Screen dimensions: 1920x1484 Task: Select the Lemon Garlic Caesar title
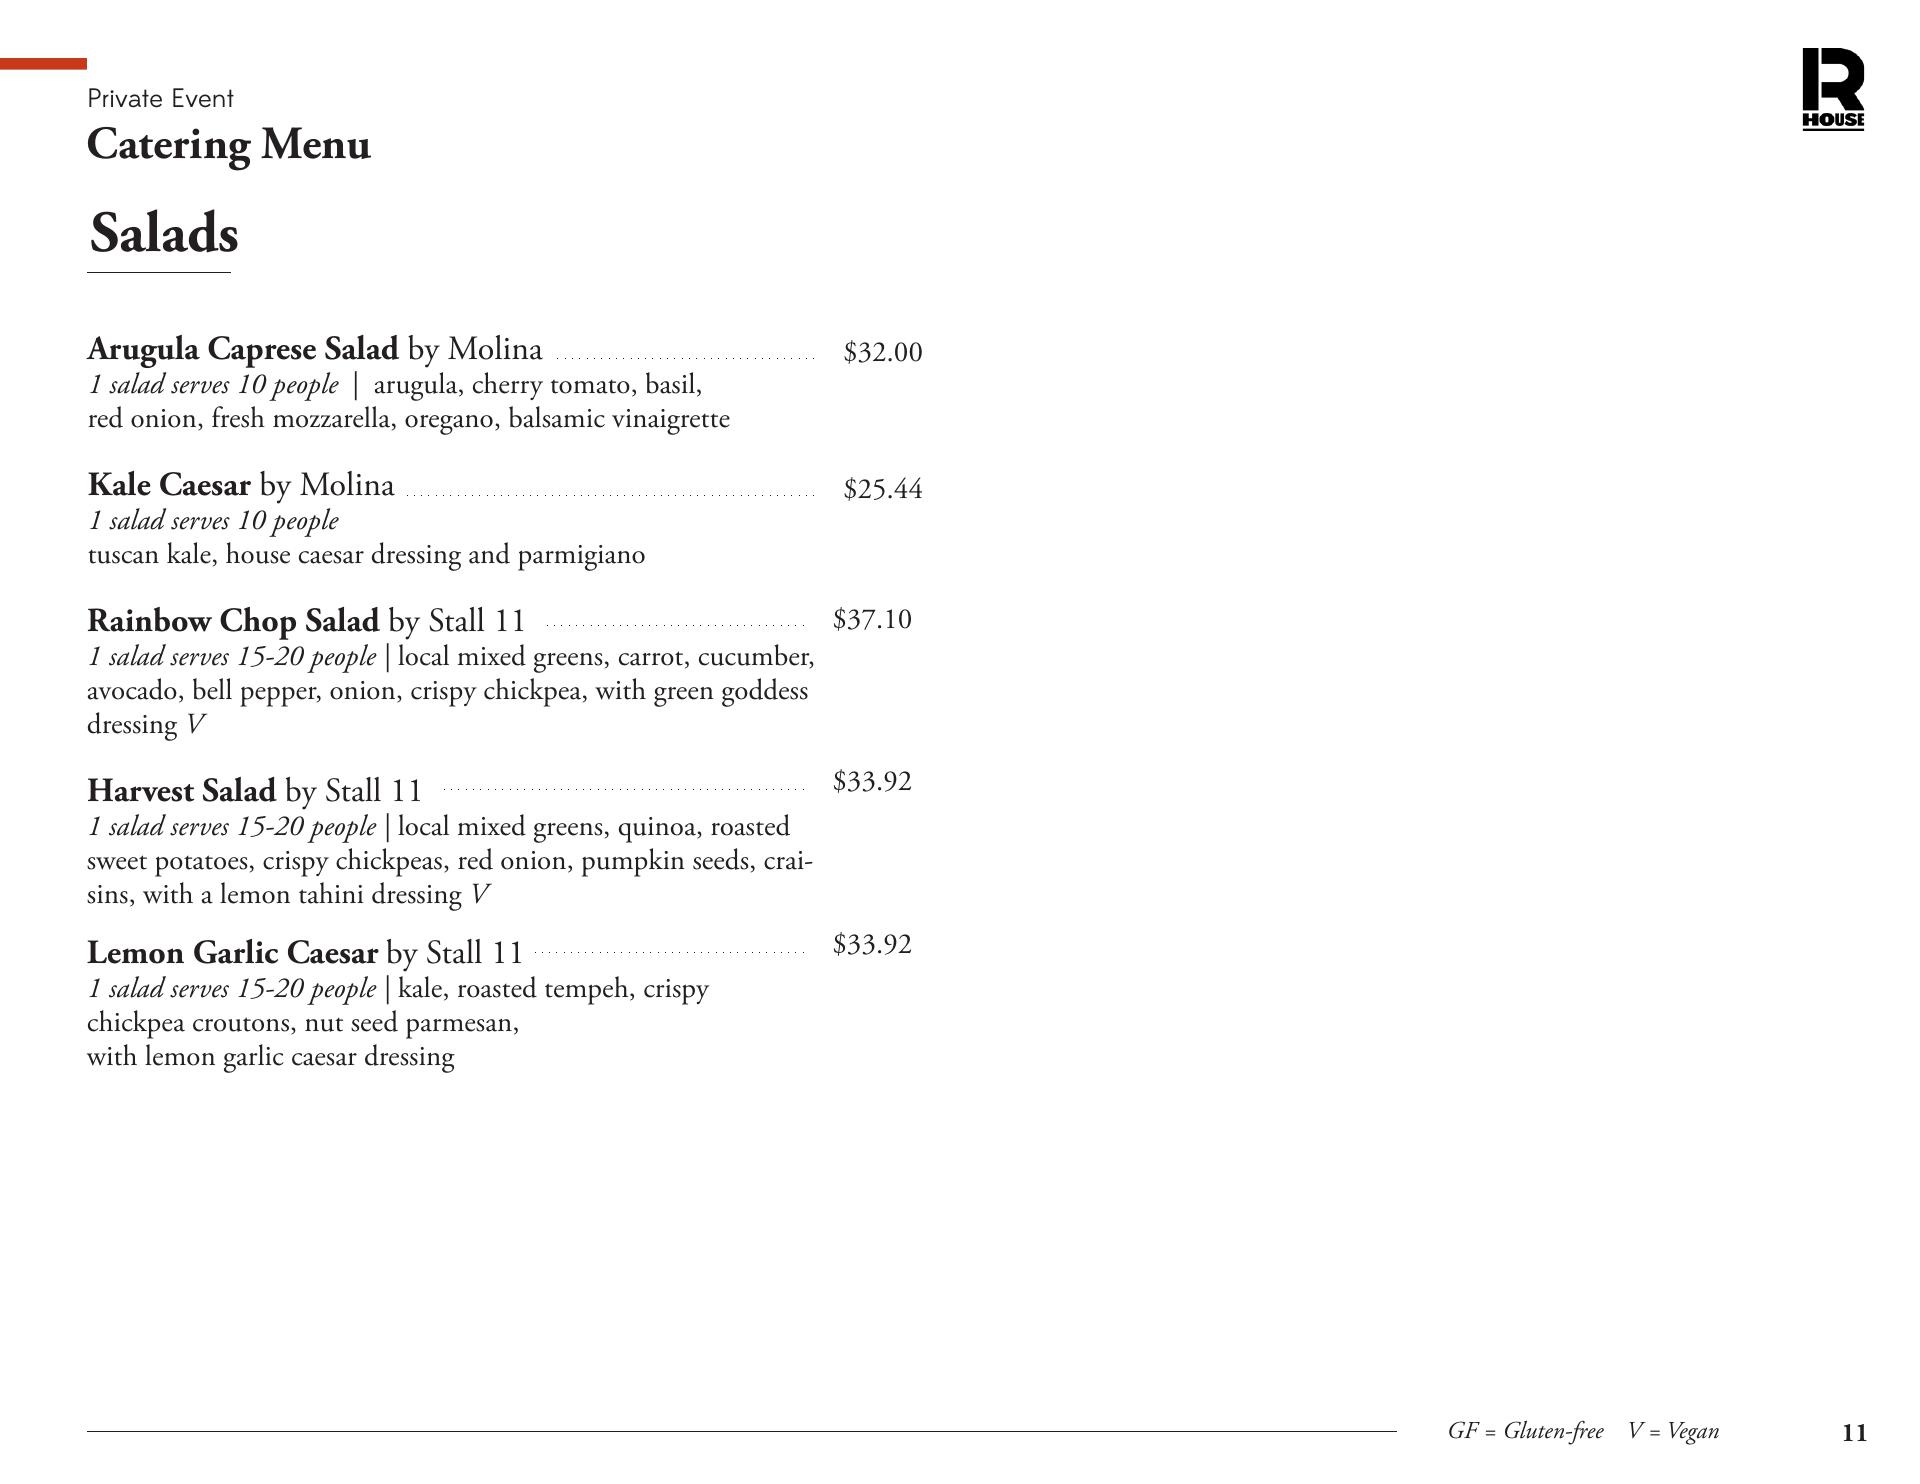pyautogui.click(x=232, y=953)
